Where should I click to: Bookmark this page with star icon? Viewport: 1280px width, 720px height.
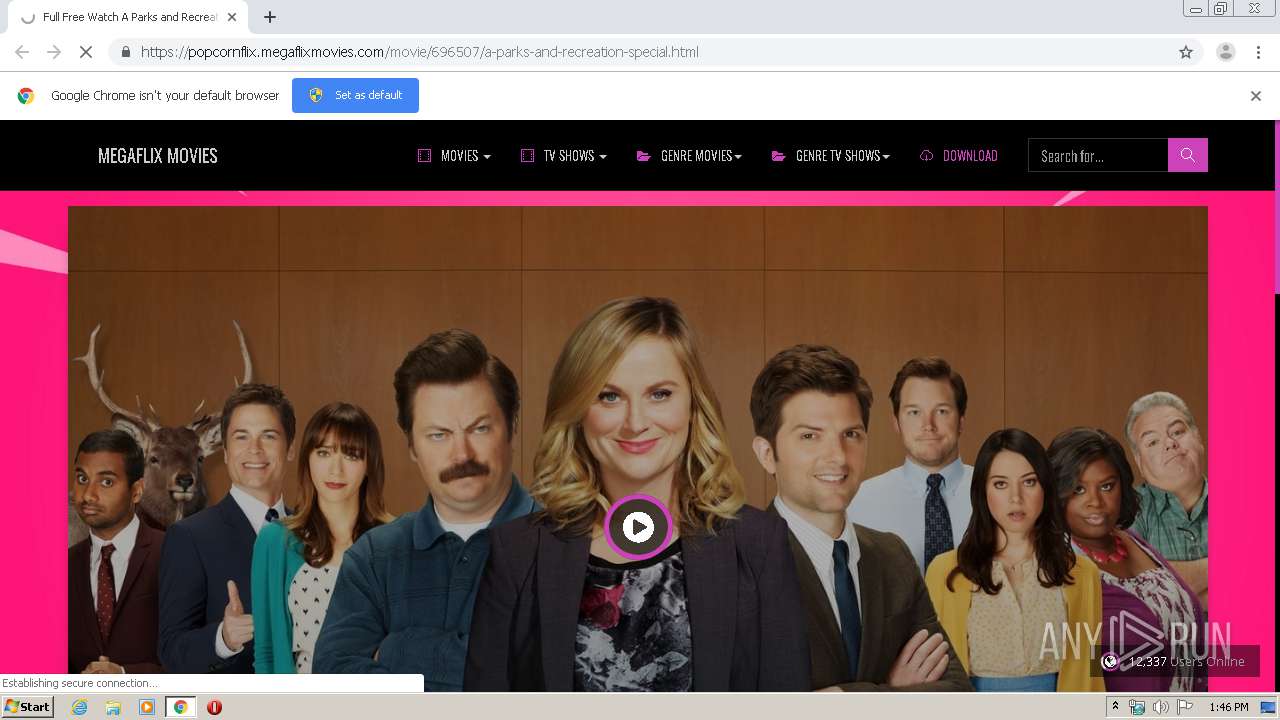point(1186,52)
